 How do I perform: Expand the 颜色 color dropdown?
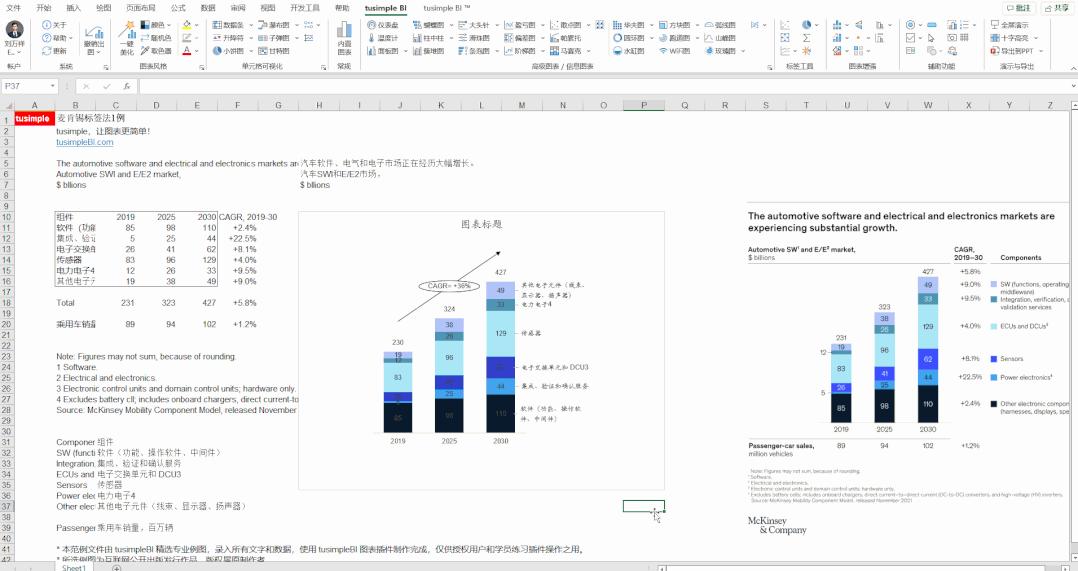(x=168, y=25)
